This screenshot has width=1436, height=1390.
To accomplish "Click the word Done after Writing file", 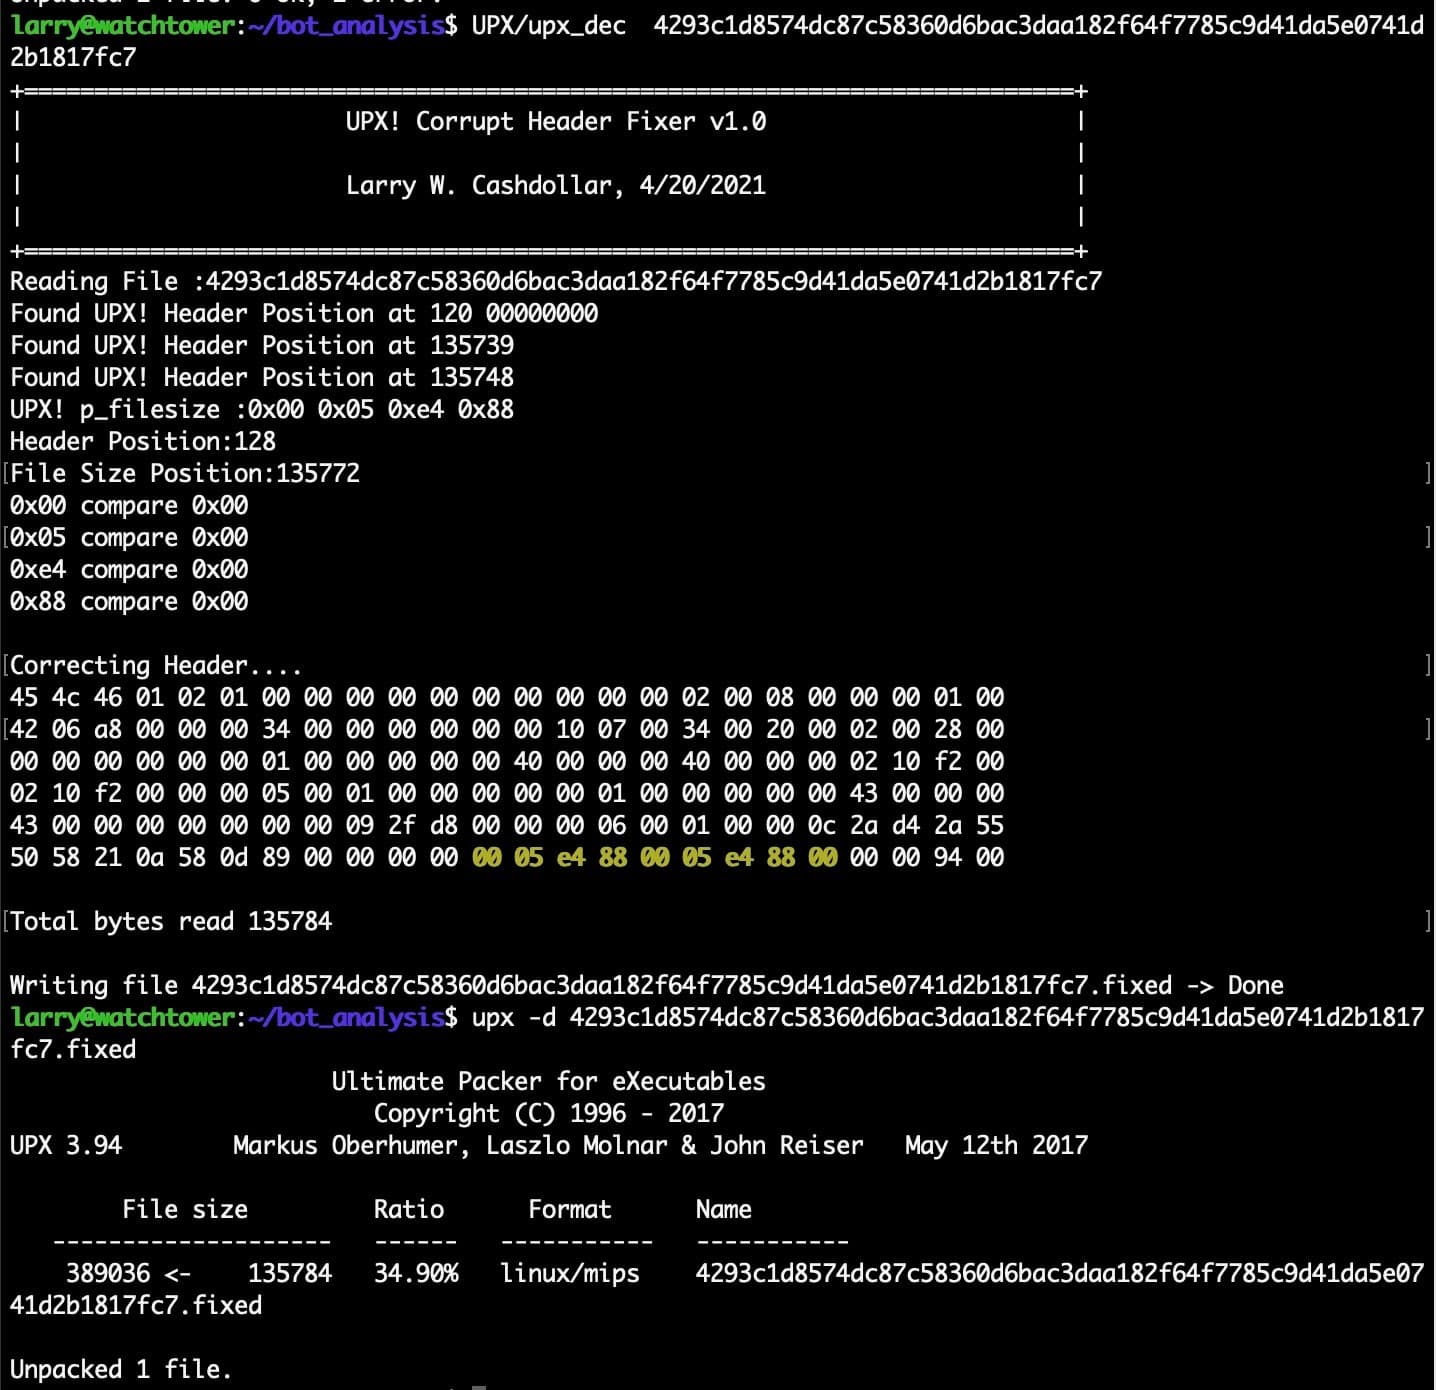I will click(x=1255, y=986).
